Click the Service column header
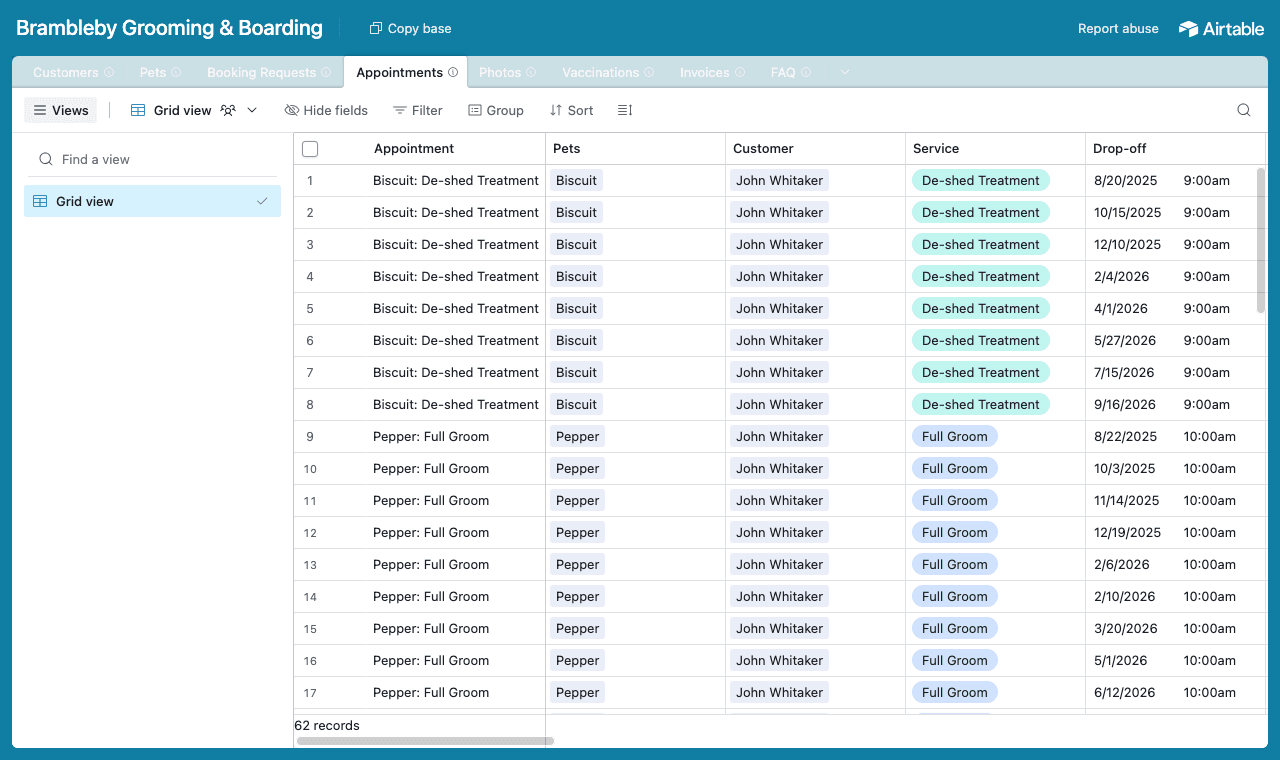1280x760 pixels. click(995, 149)
